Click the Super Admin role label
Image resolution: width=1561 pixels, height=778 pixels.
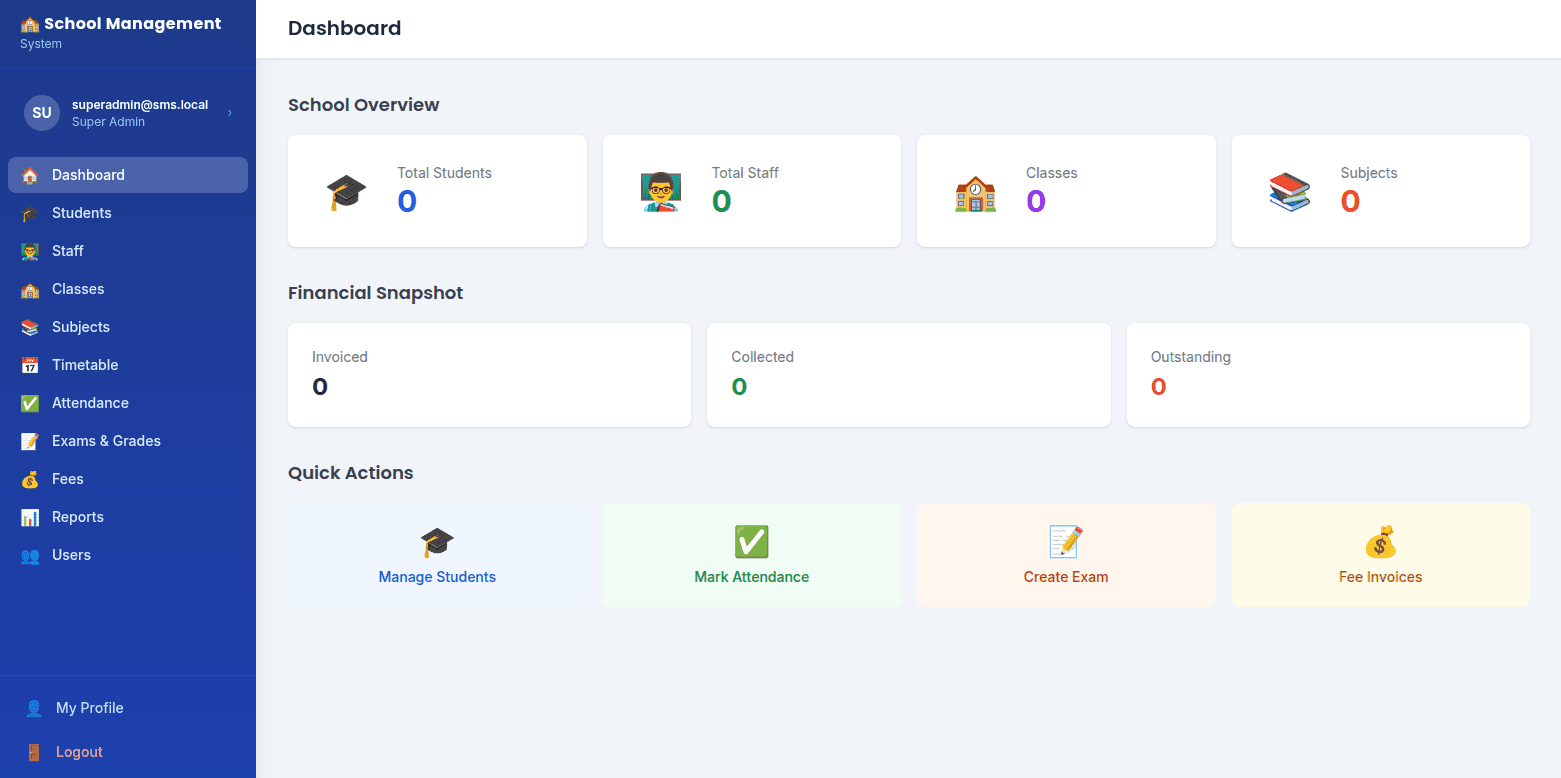108,122
